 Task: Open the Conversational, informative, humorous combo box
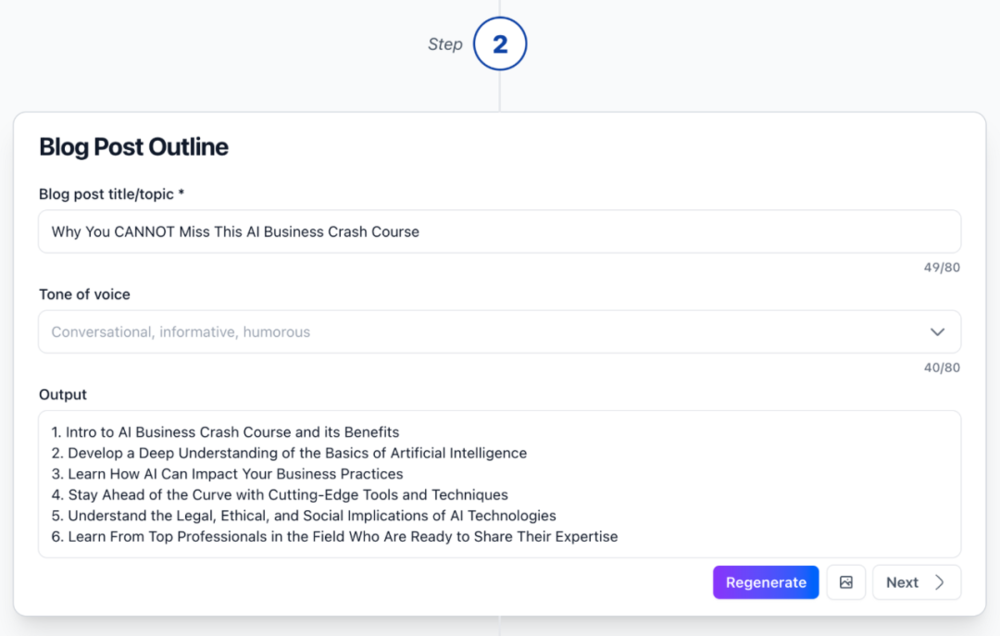click(x=480, y=332)
